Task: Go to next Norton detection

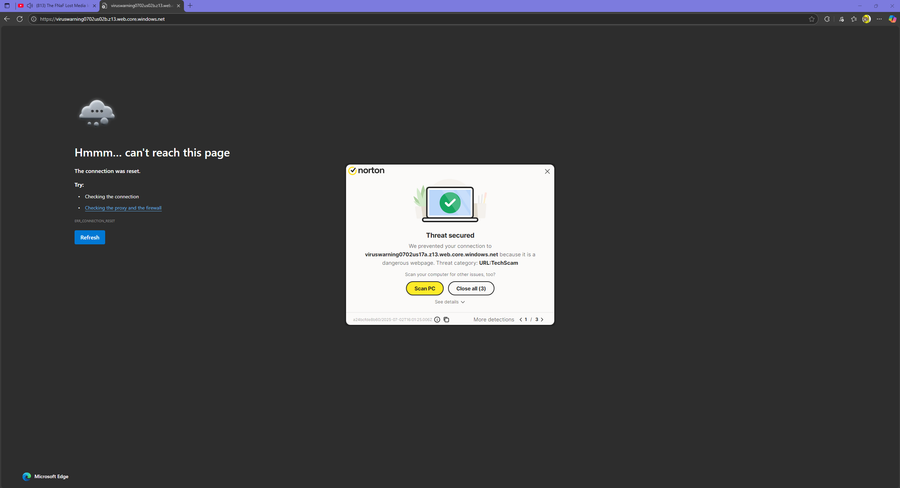Action: click(542, 319)
